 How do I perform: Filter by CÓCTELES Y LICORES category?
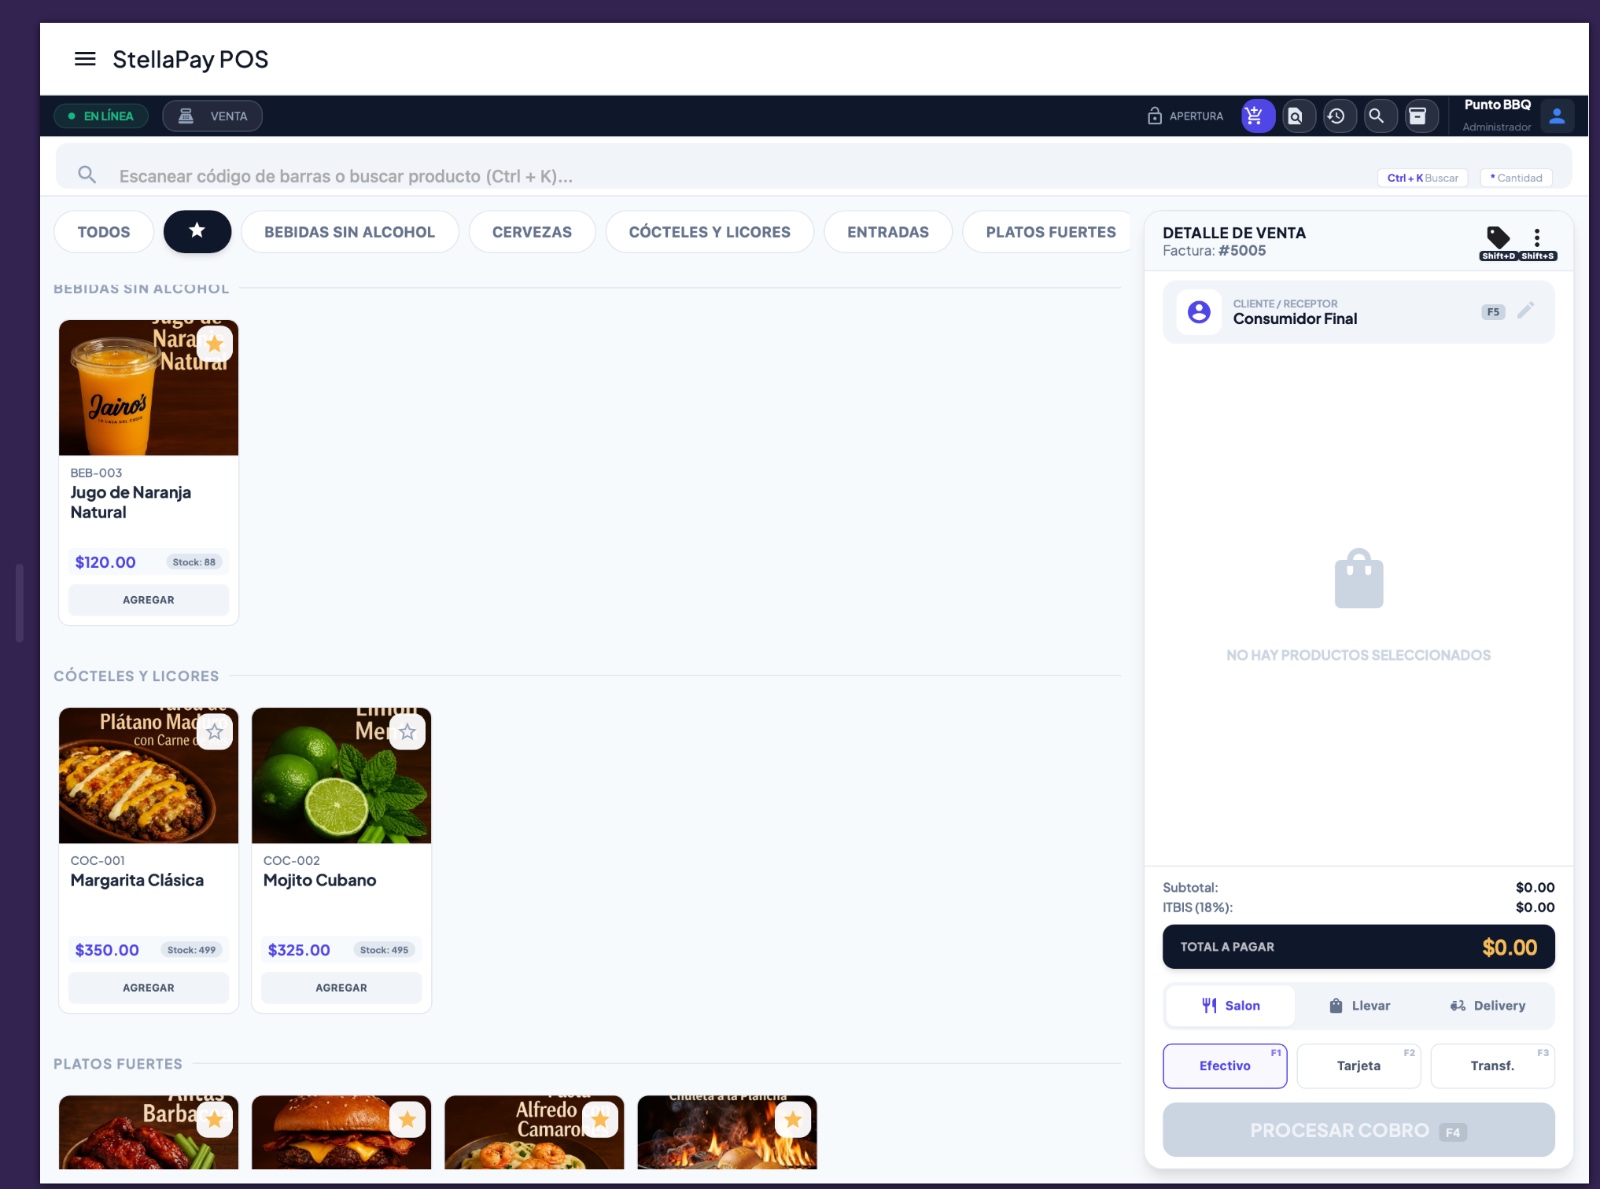point(710,232)
